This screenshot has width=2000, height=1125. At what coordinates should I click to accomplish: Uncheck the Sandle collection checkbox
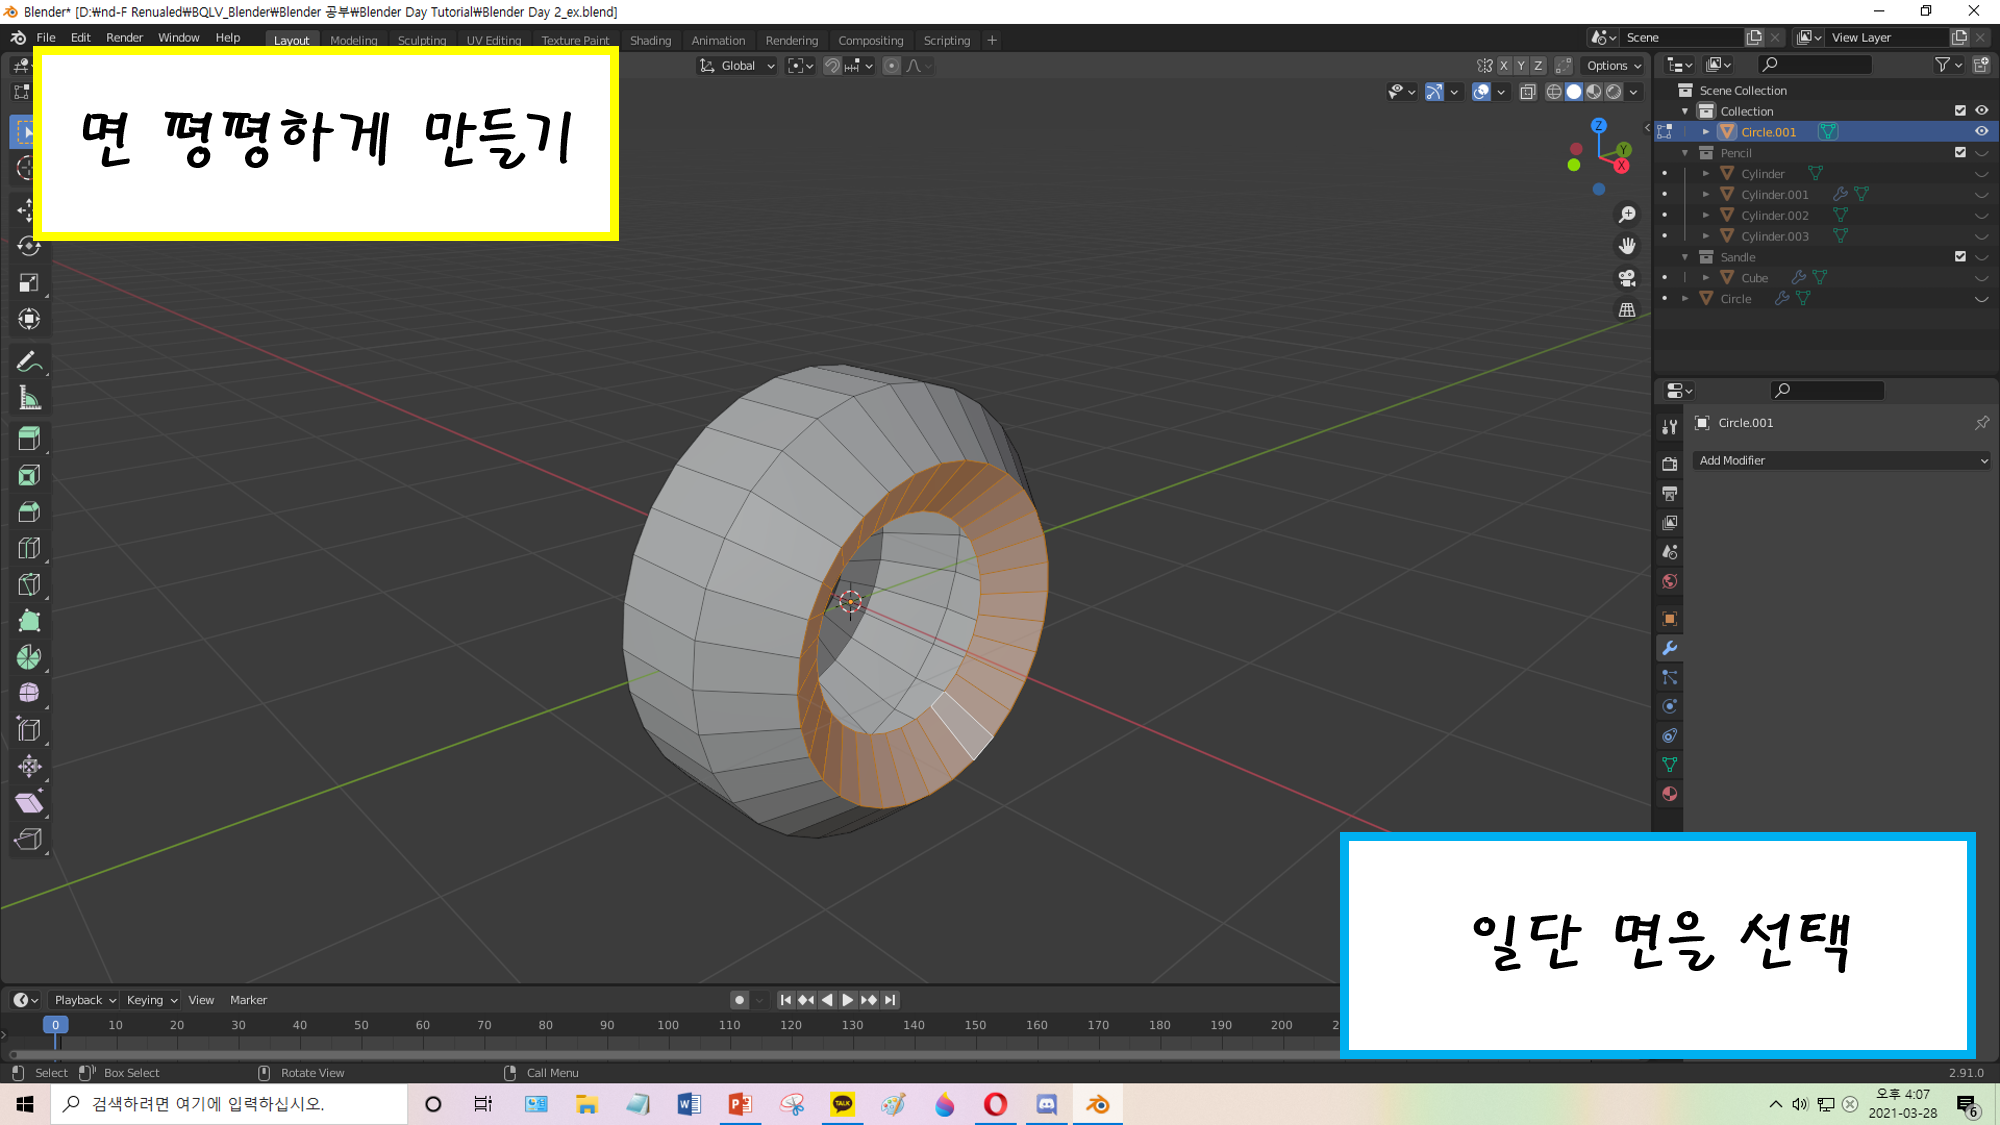1960,257
